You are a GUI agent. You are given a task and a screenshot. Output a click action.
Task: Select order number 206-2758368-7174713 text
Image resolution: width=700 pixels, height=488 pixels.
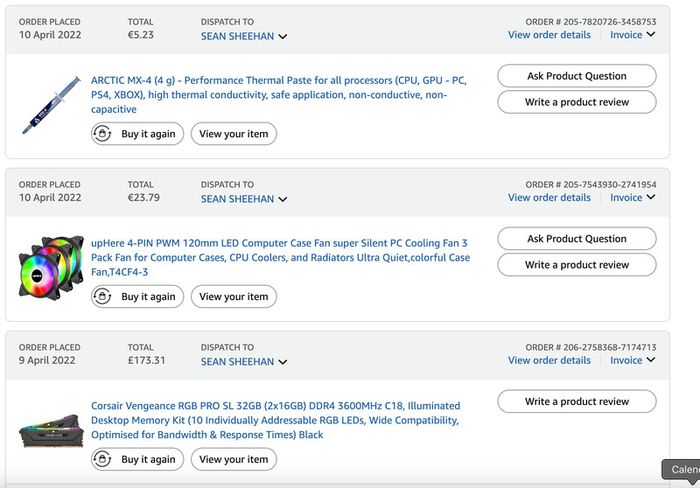[609, 347]
